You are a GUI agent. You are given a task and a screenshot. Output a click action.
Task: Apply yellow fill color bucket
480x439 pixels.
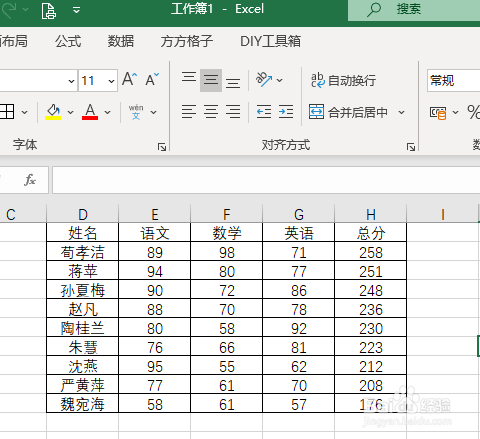click(53, 112)
